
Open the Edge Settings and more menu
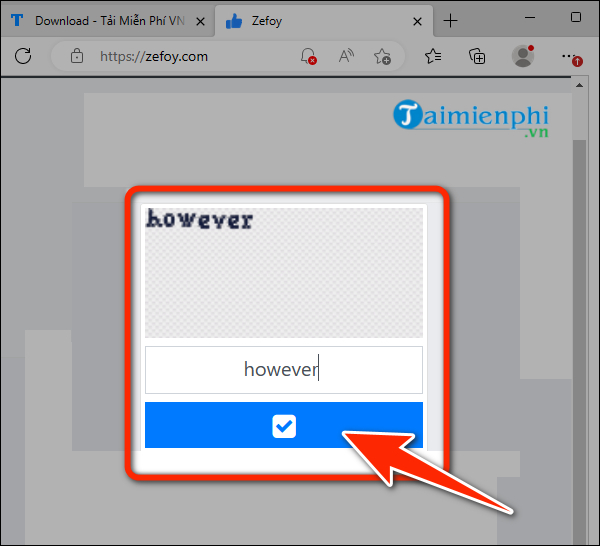[x=570, y=57]
